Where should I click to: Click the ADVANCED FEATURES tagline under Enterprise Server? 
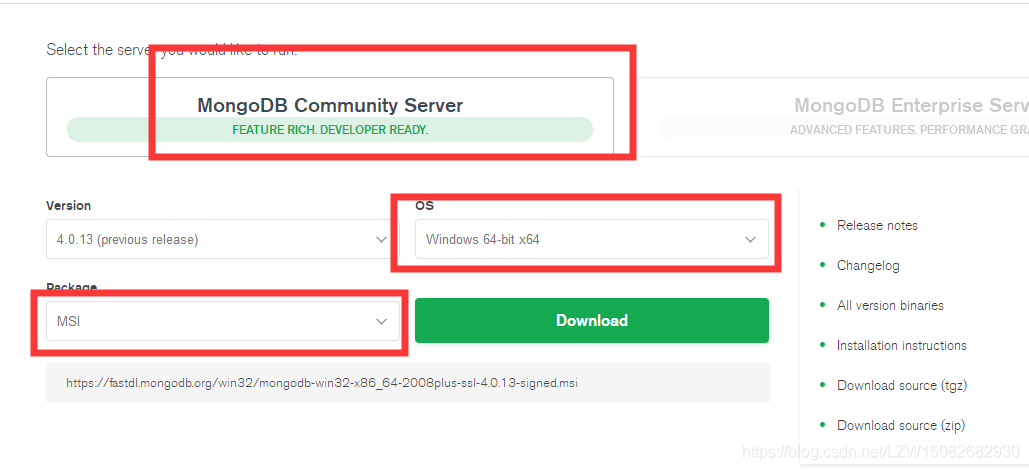click(x=909, y=130)
